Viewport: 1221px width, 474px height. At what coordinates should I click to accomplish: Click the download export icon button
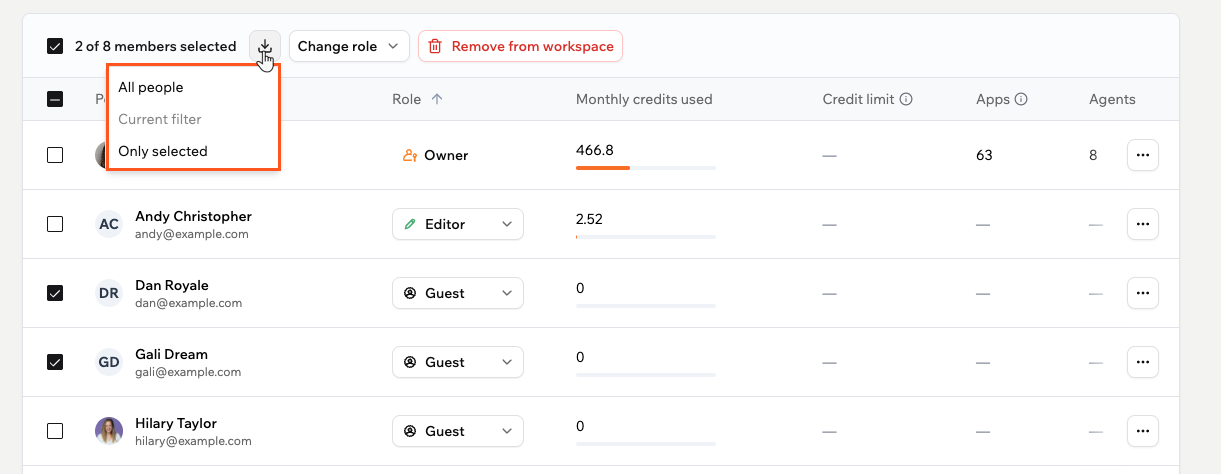coord(265,46)
